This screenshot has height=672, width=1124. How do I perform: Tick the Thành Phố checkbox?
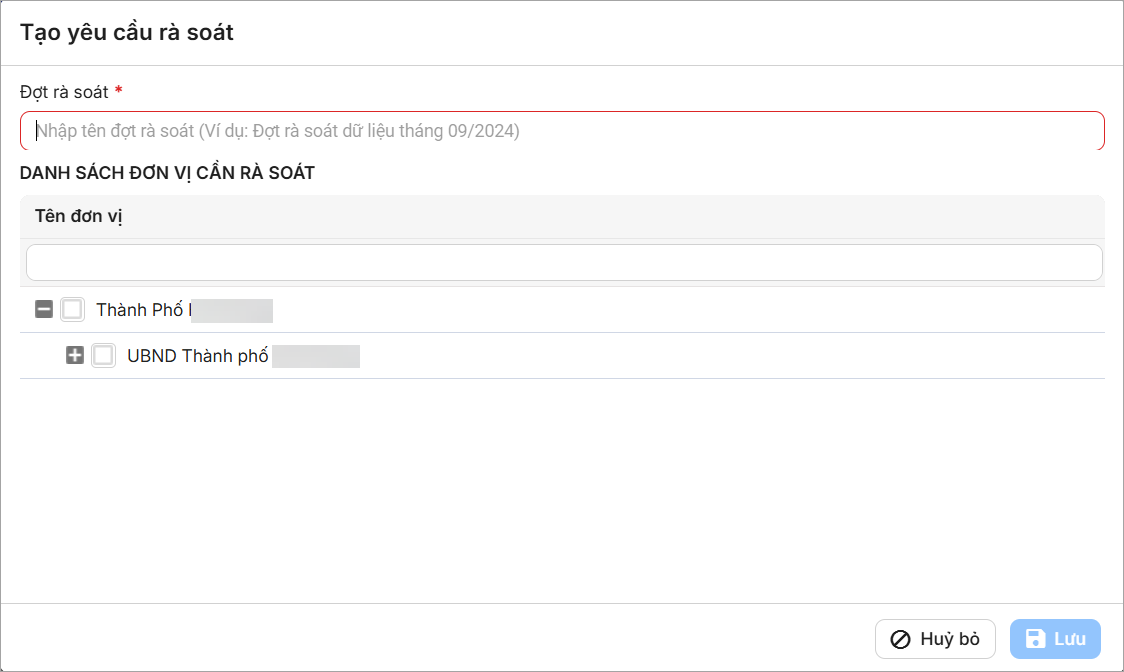coord(72,309)
